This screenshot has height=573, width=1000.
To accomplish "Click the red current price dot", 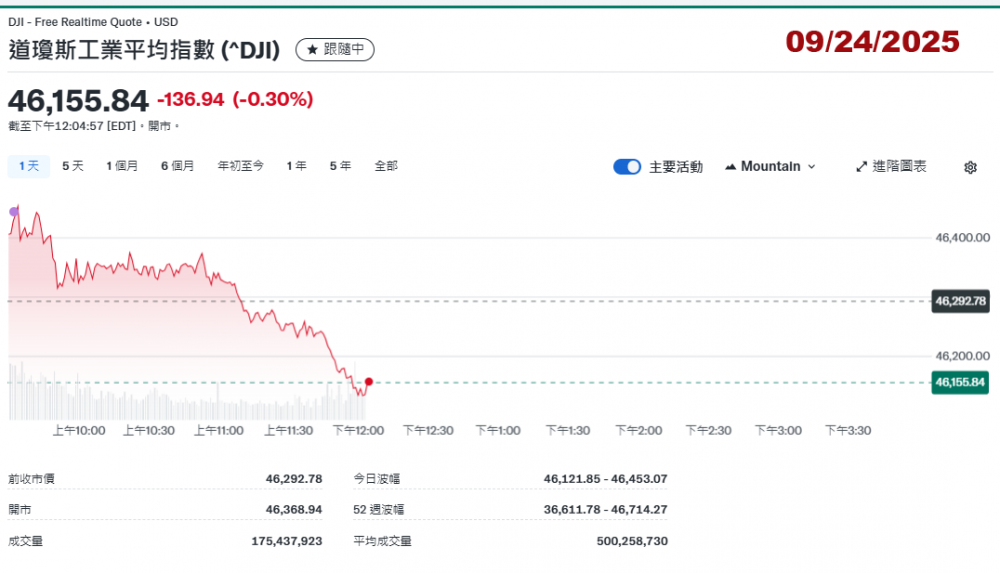I will tap(369, 382).
